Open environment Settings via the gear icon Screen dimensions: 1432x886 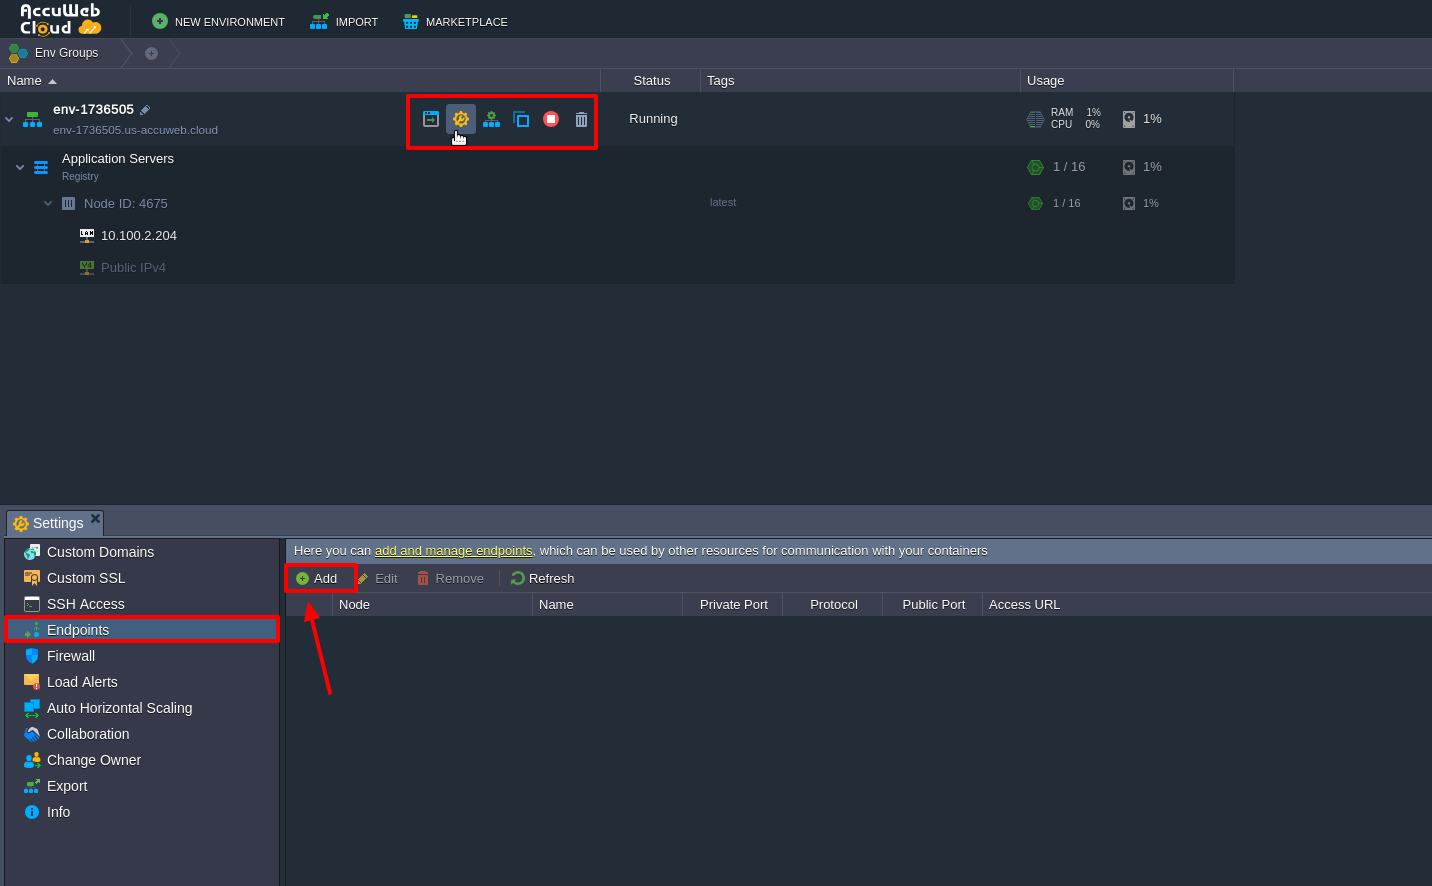(x=461, y=118)
